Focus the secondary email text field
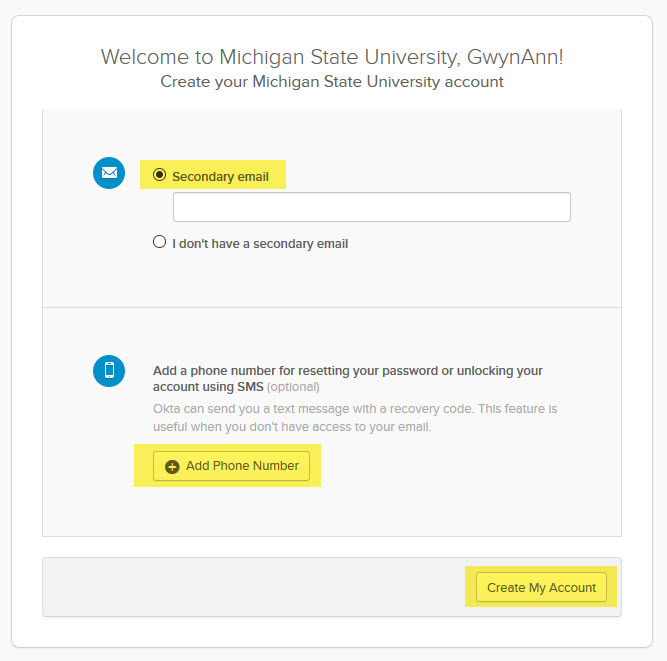Screen dimensions: 667x661 [371, 207]
